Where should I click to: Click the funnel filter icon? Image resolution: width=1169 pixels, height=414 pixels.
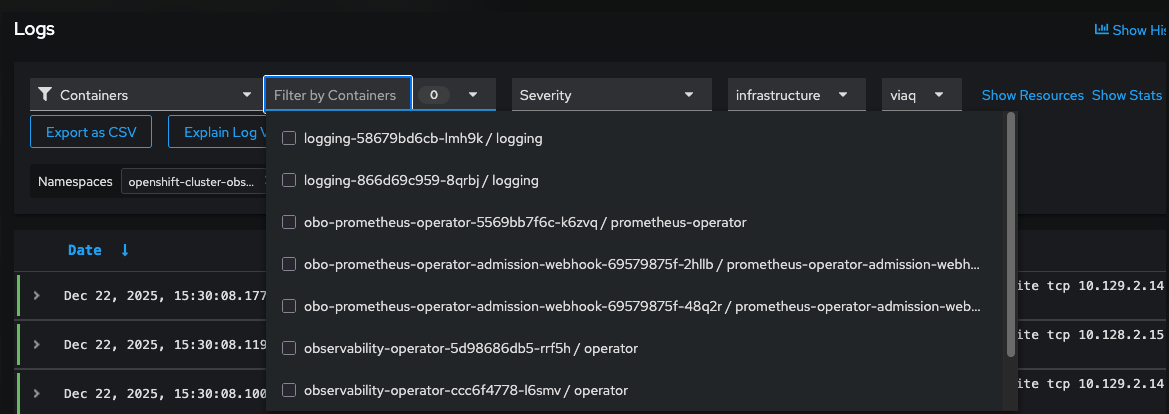pos(44,95)
